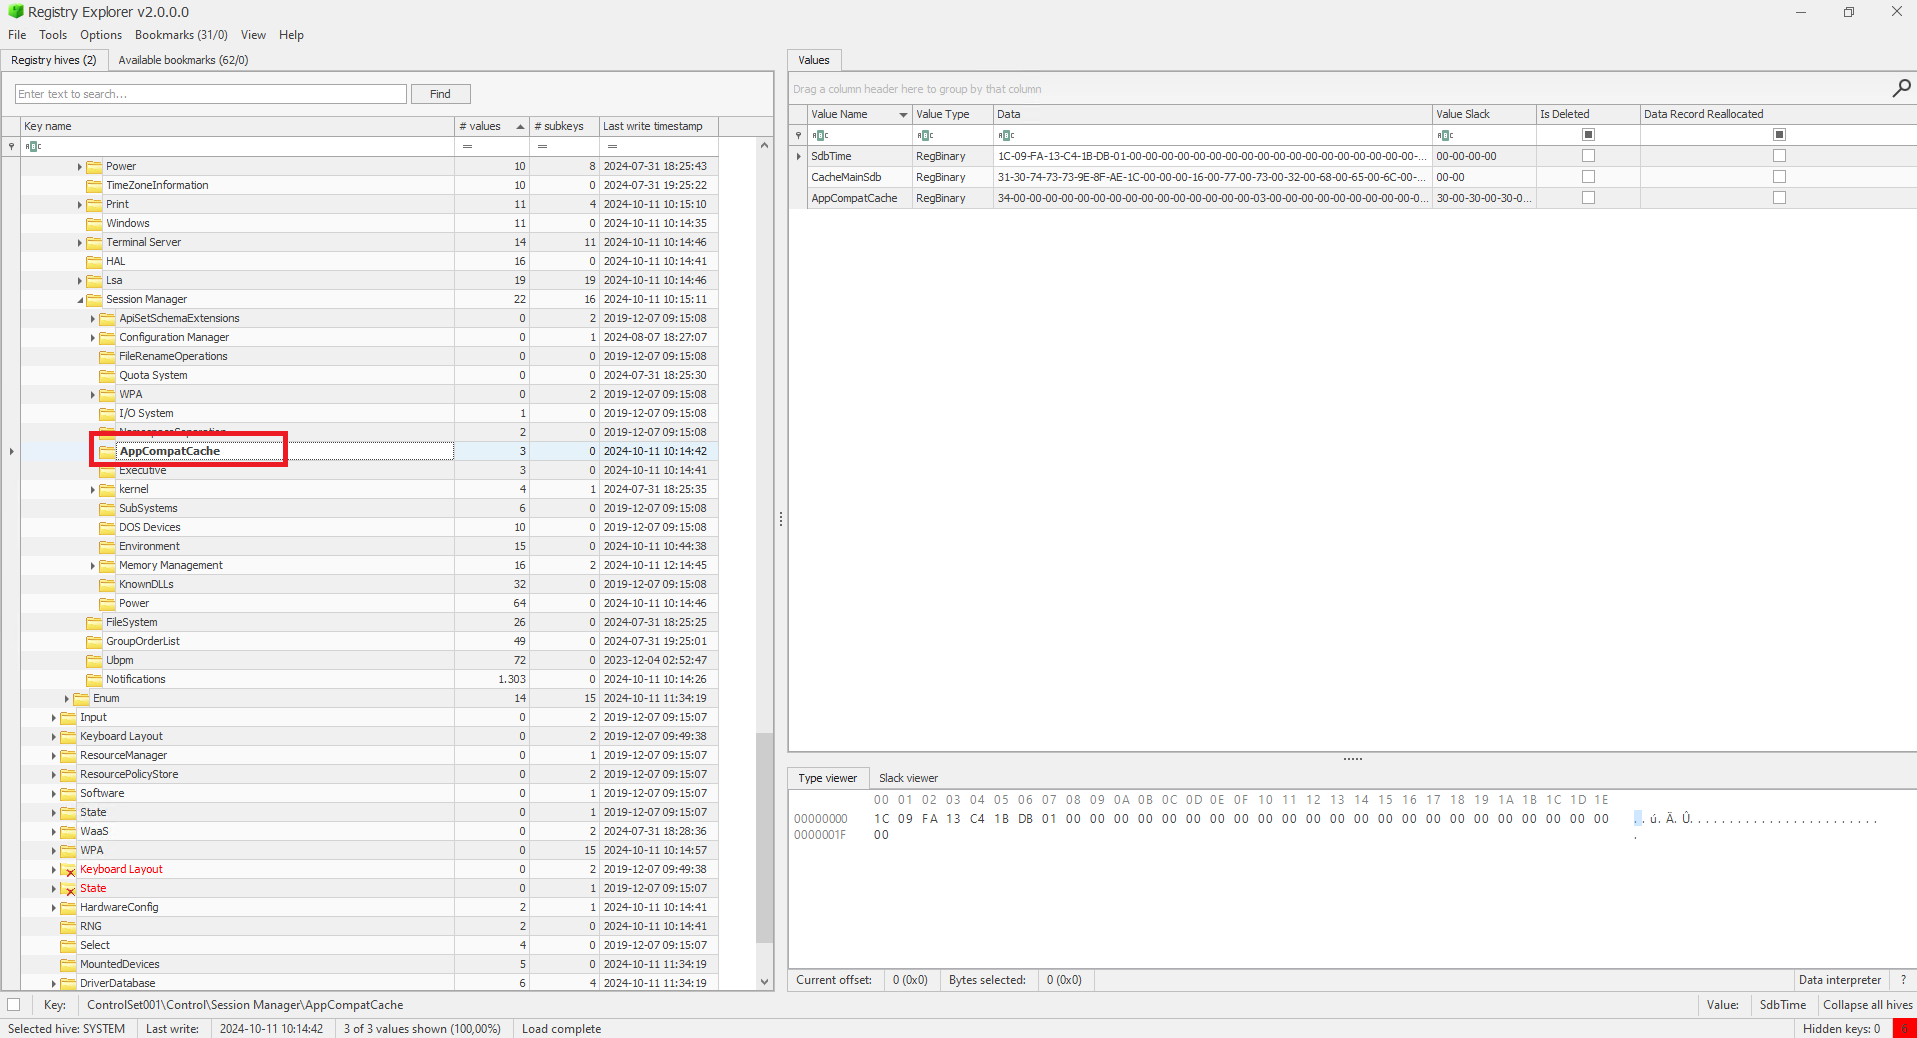The width and height of the screenshot is (1917, 1038).
Task: Click the Data column filter condition icon
Action: [1006, 135]
